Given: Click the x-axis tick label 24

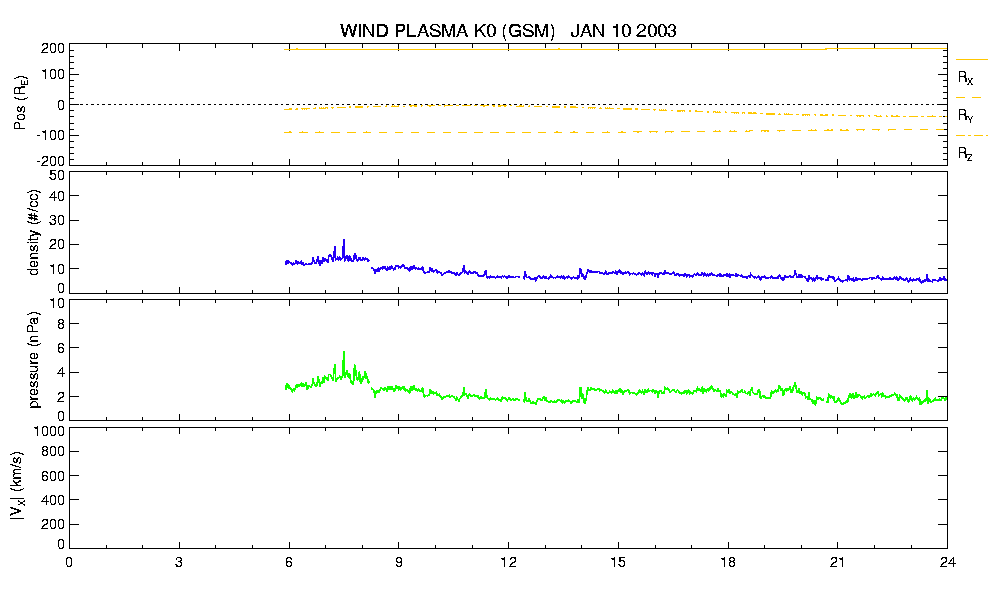Looking at the screenshot, I should coord(947,563).
